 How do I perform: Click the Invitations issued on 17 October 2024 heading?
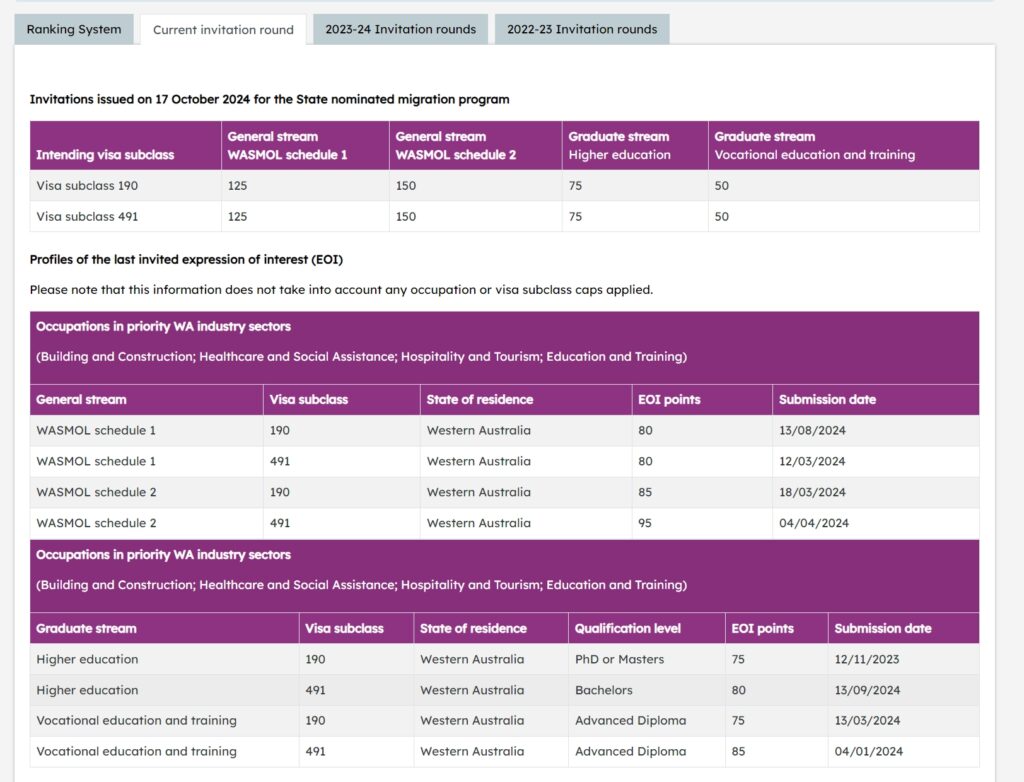coord(269,100)
